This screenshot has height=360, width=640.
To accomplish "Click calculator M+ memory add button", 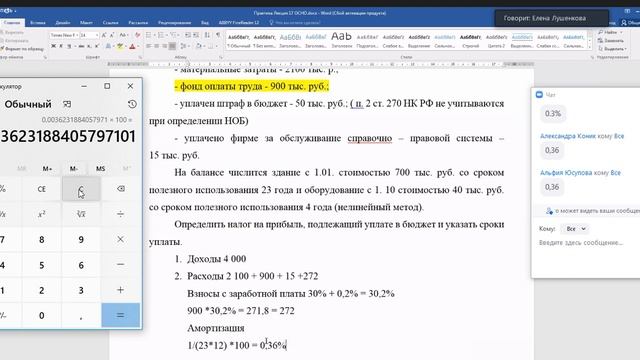I will [x=47, y=169].
